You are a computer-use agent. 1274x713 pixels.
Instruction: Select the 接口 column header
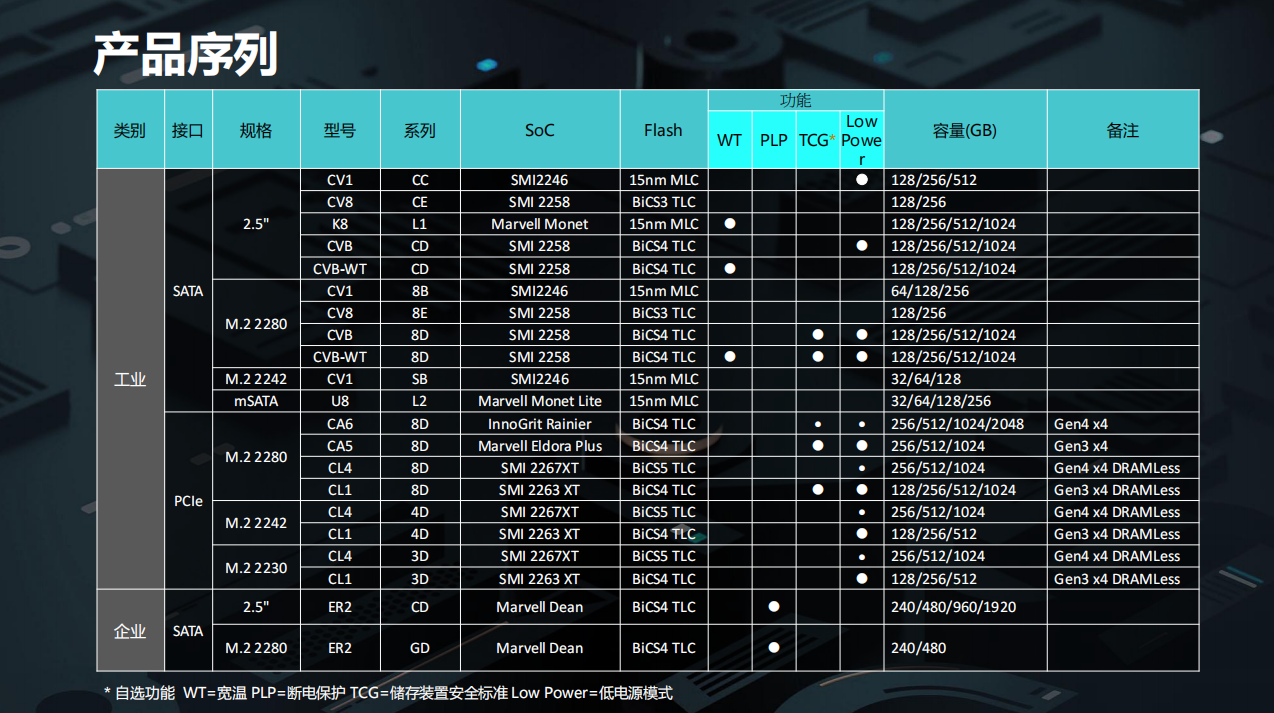coord(188,130)
